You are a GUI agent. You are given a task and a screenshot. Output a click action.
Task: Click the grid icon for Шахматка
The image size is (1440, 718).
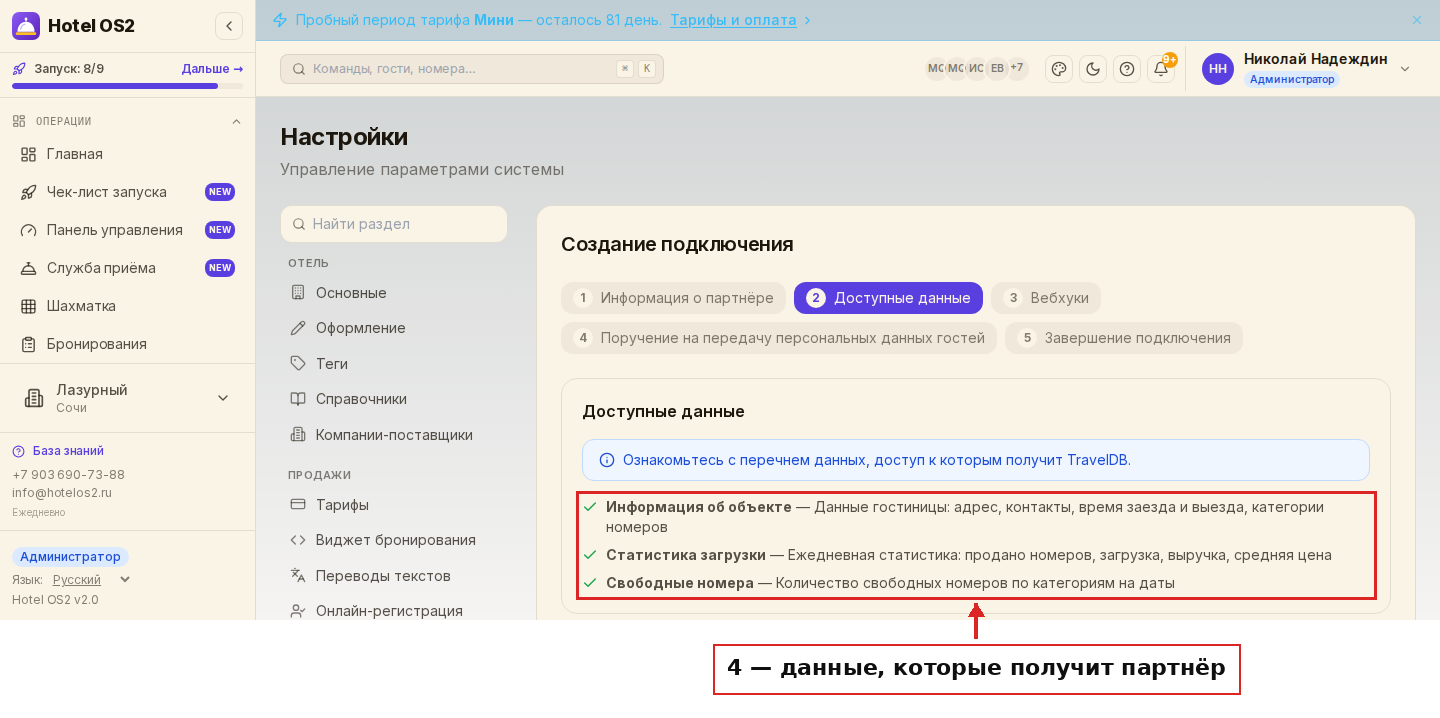(x=28, y=306)
